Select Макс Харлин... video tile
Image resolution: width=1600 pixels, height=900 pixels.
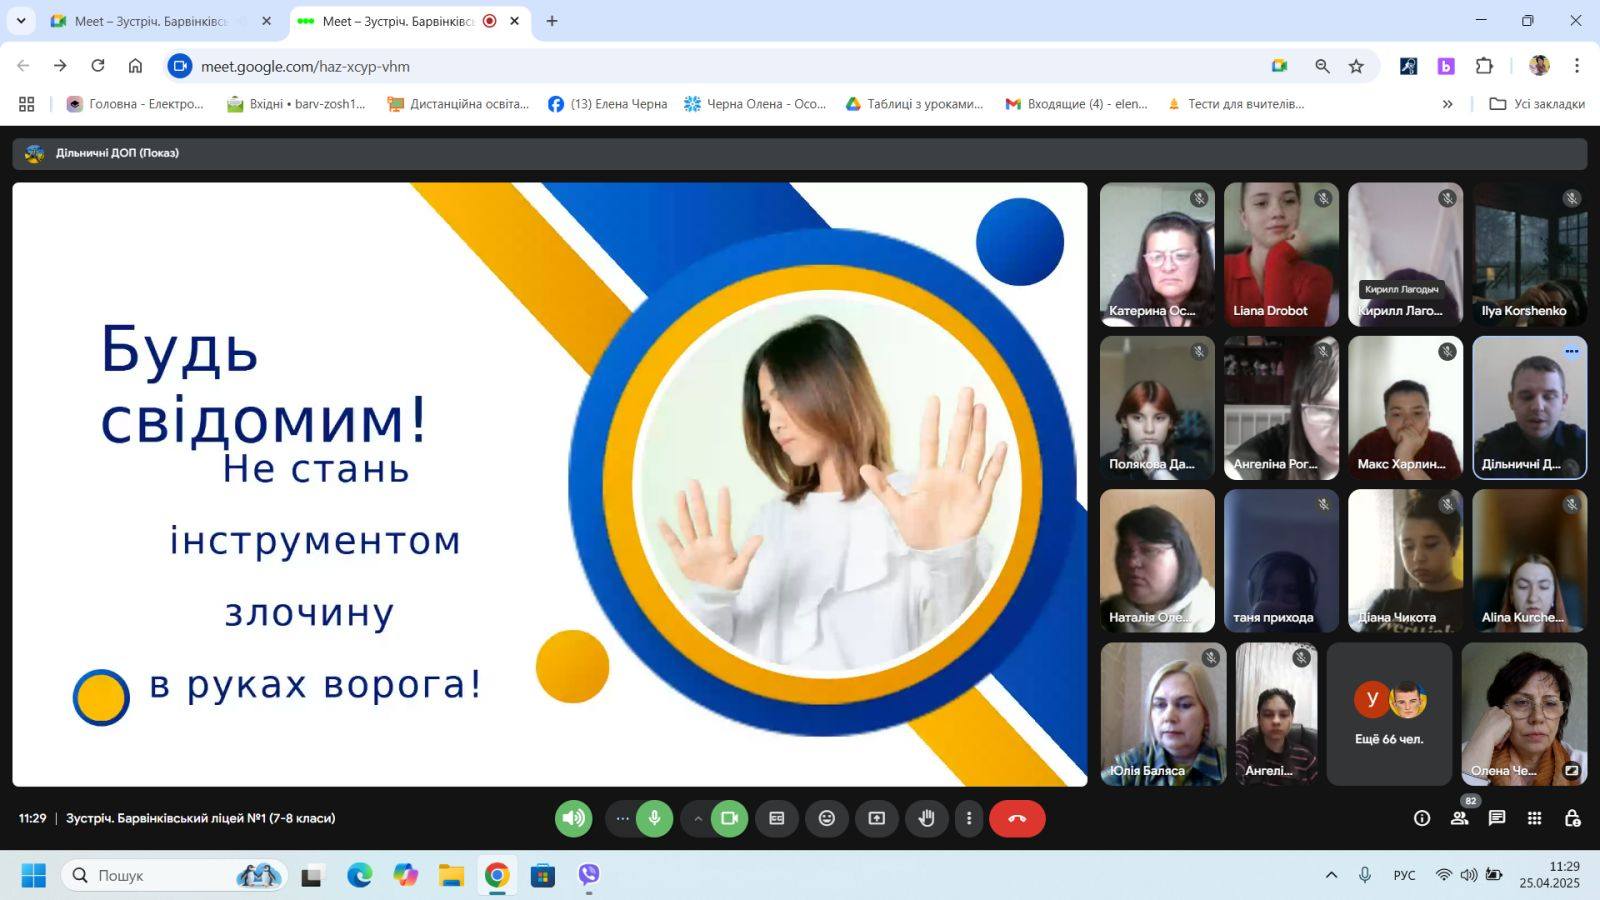pos(1405,408)
